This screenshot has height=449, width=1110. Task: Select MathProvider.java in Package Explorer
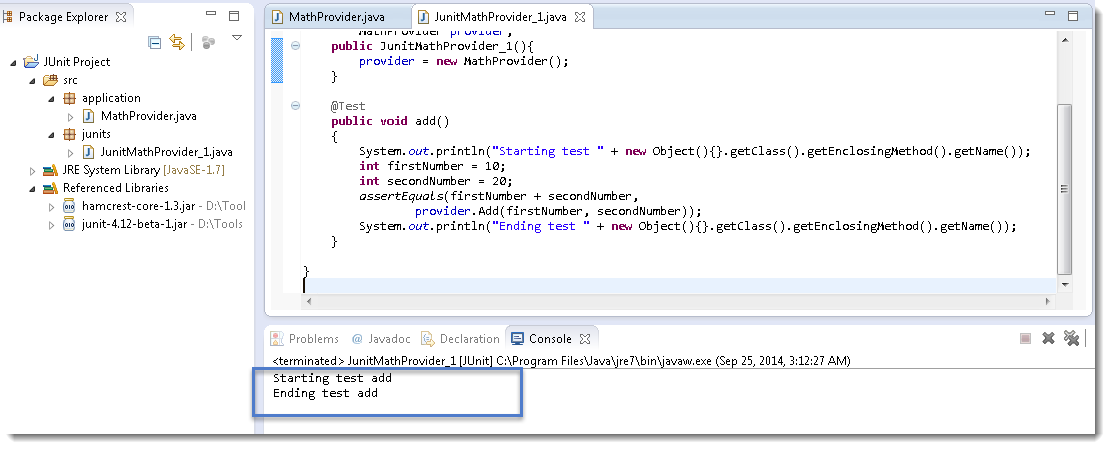pyautogui.click(x=148, y=116)
